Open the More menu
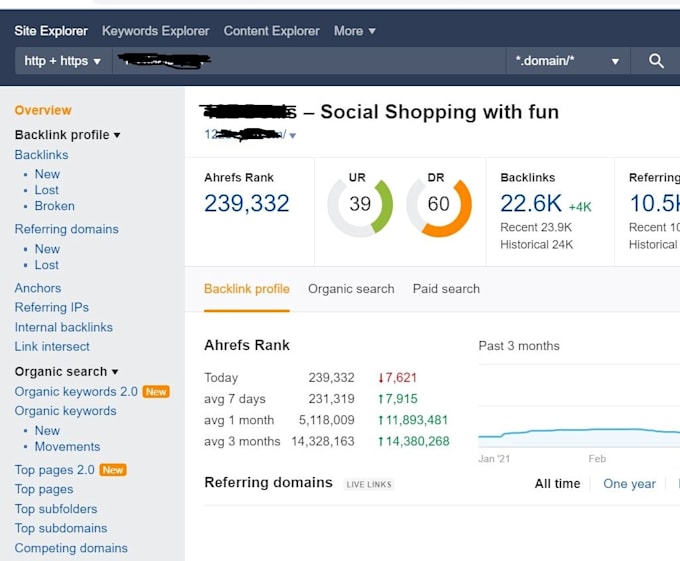The width and height of the screenshot is (680, 561). [x=354, y=31]
